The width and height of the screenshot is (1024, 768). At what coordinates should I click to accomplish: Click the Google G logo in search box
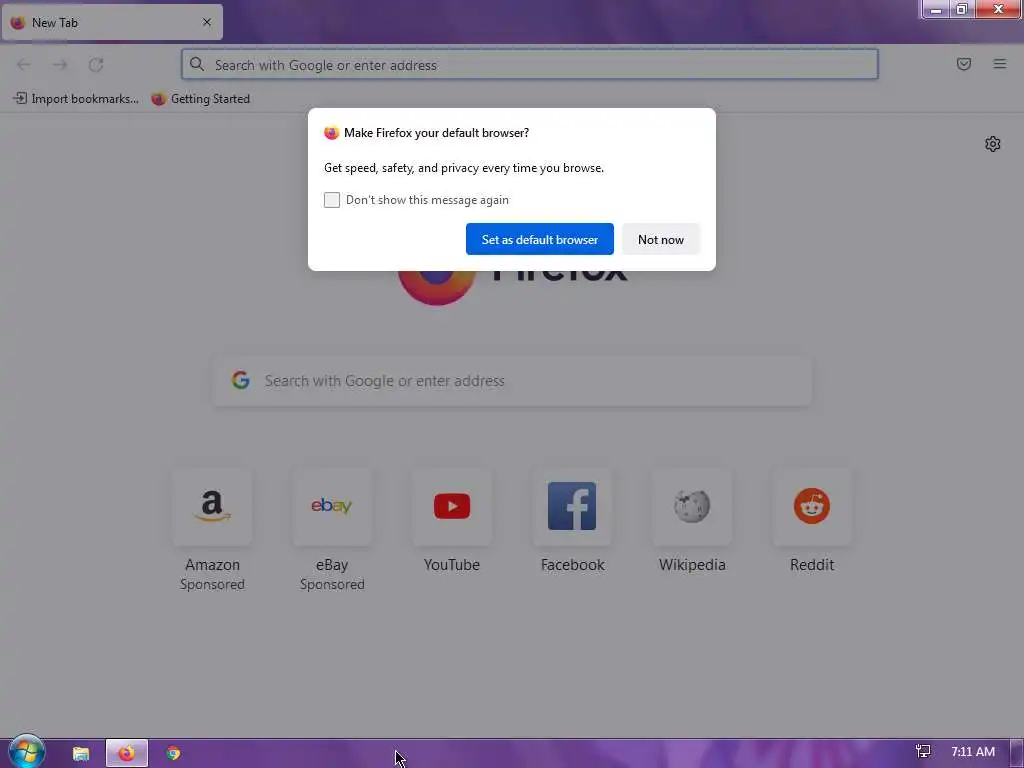coord(241,380)
